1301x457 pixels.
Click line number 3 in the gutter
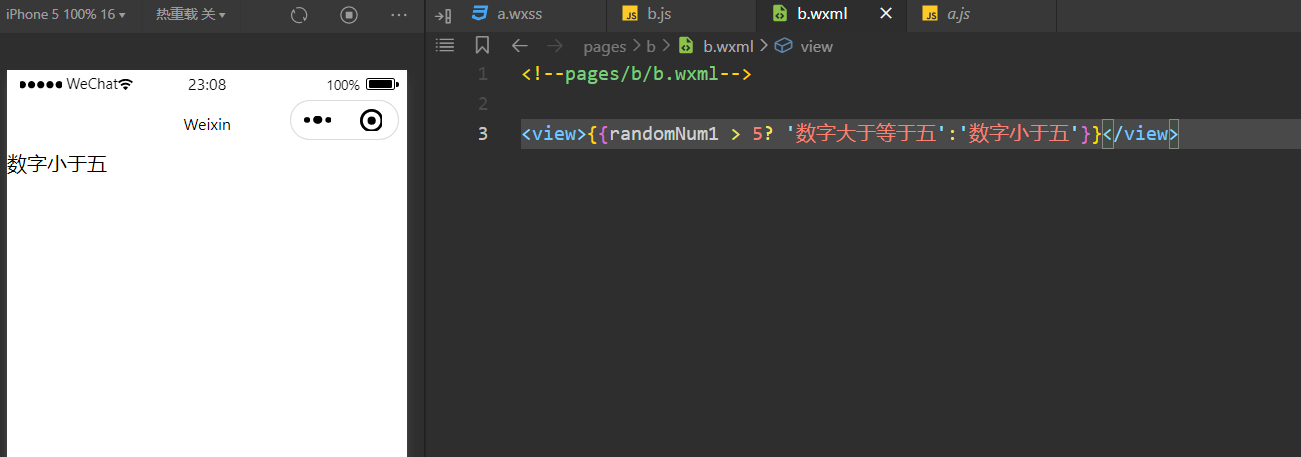[x=483, y=134]
